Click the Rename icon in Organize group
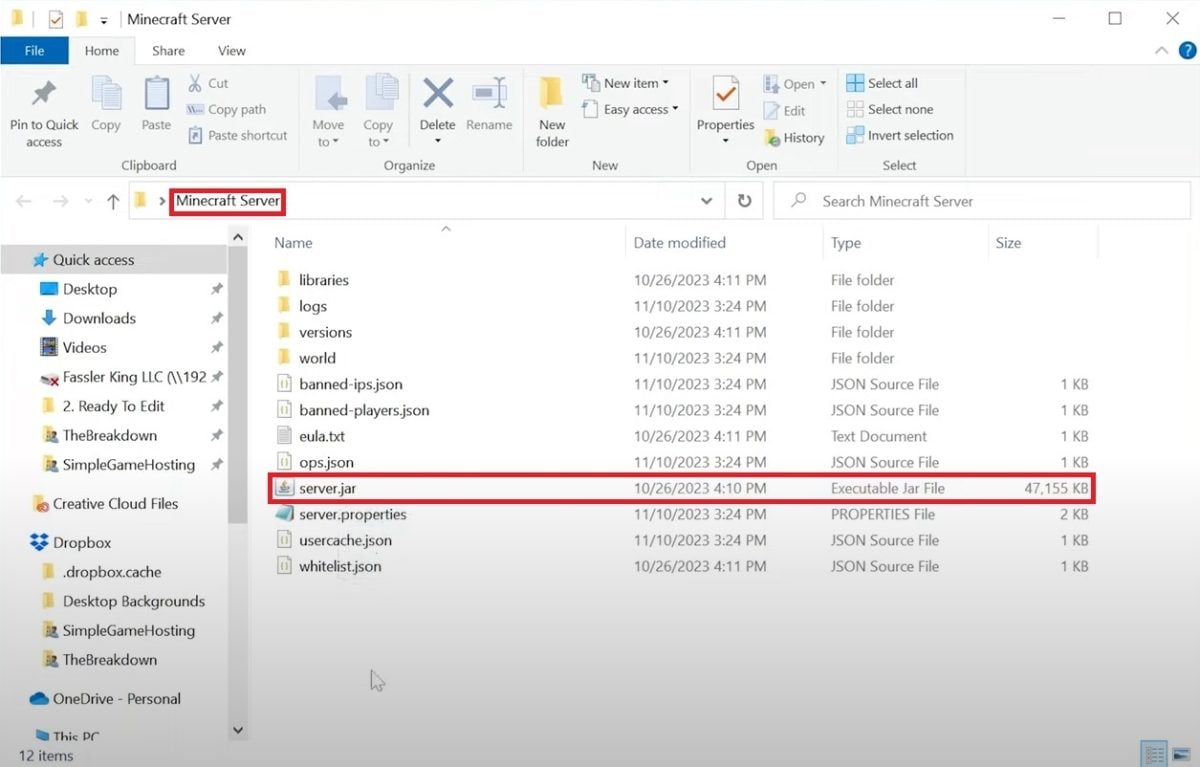The height and width of the screenshot is (767, 1200). pyautogui.click(x=489, y=96)
